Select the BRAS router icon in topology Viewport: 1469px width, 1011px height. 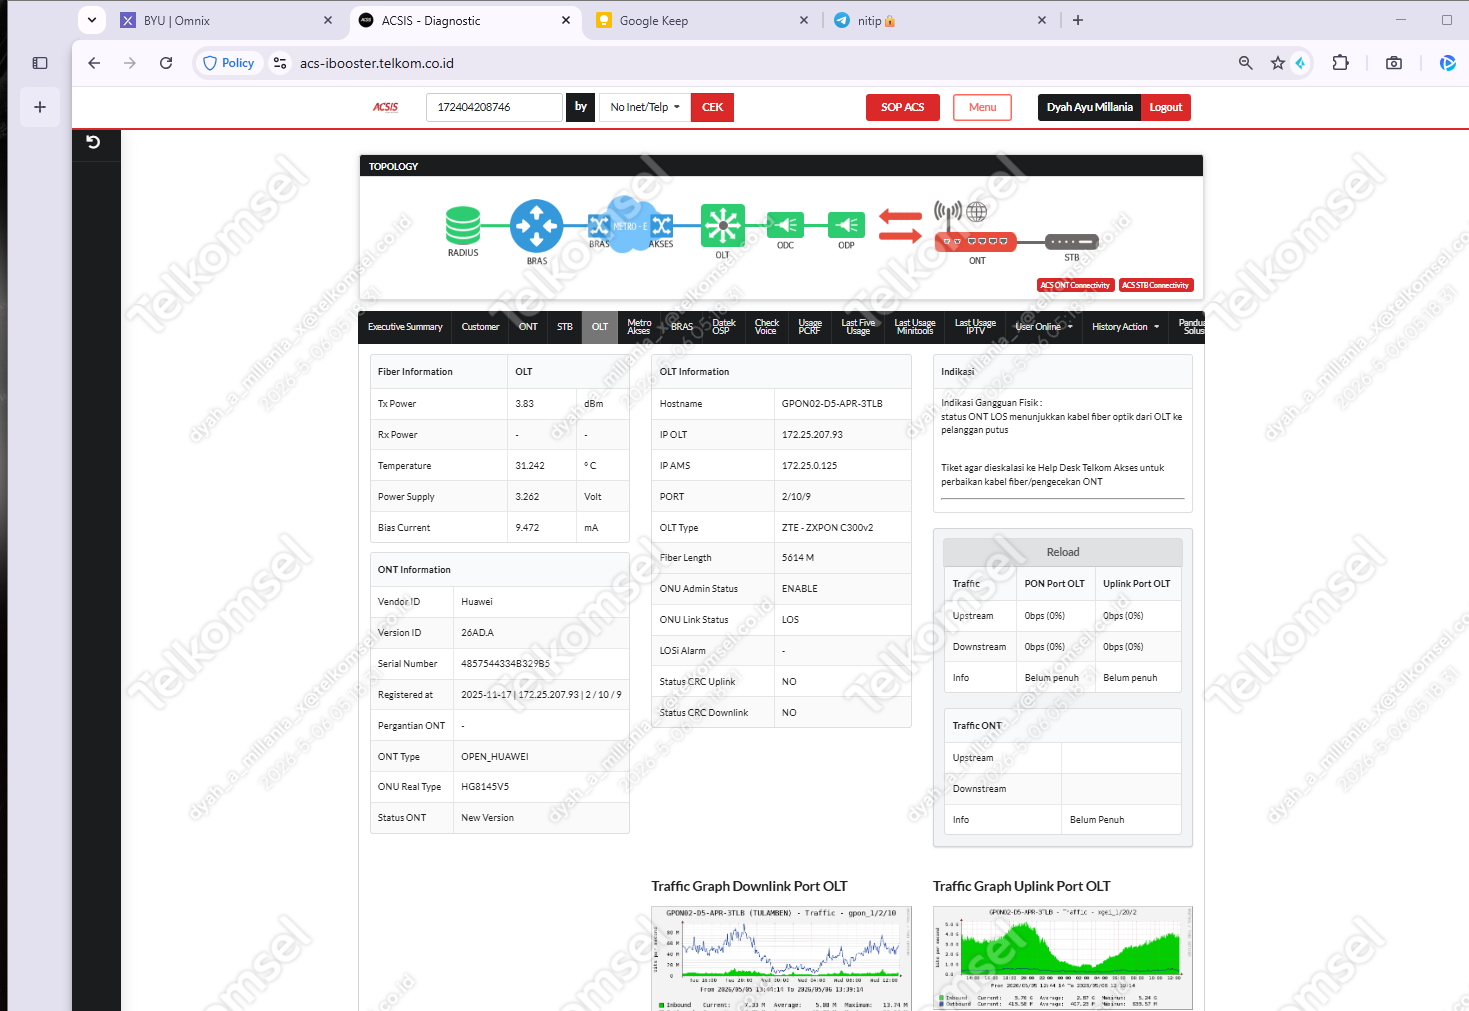click(537, 226)
